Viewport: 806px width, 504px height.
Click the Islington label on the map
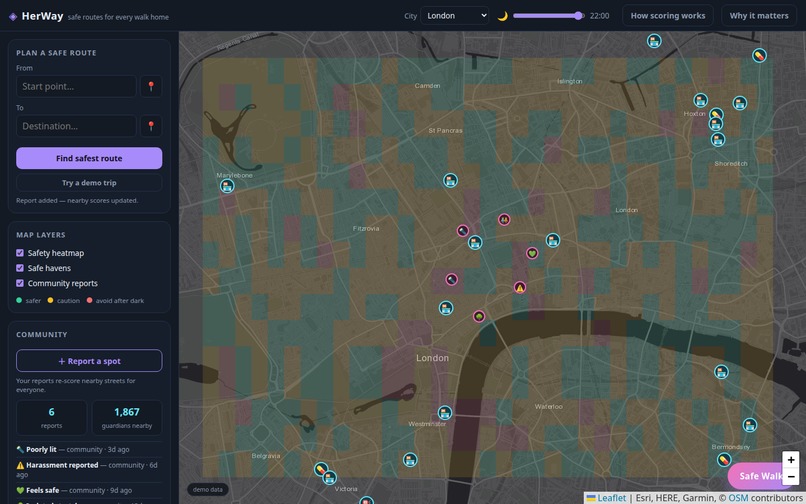[x=570, y=81]
